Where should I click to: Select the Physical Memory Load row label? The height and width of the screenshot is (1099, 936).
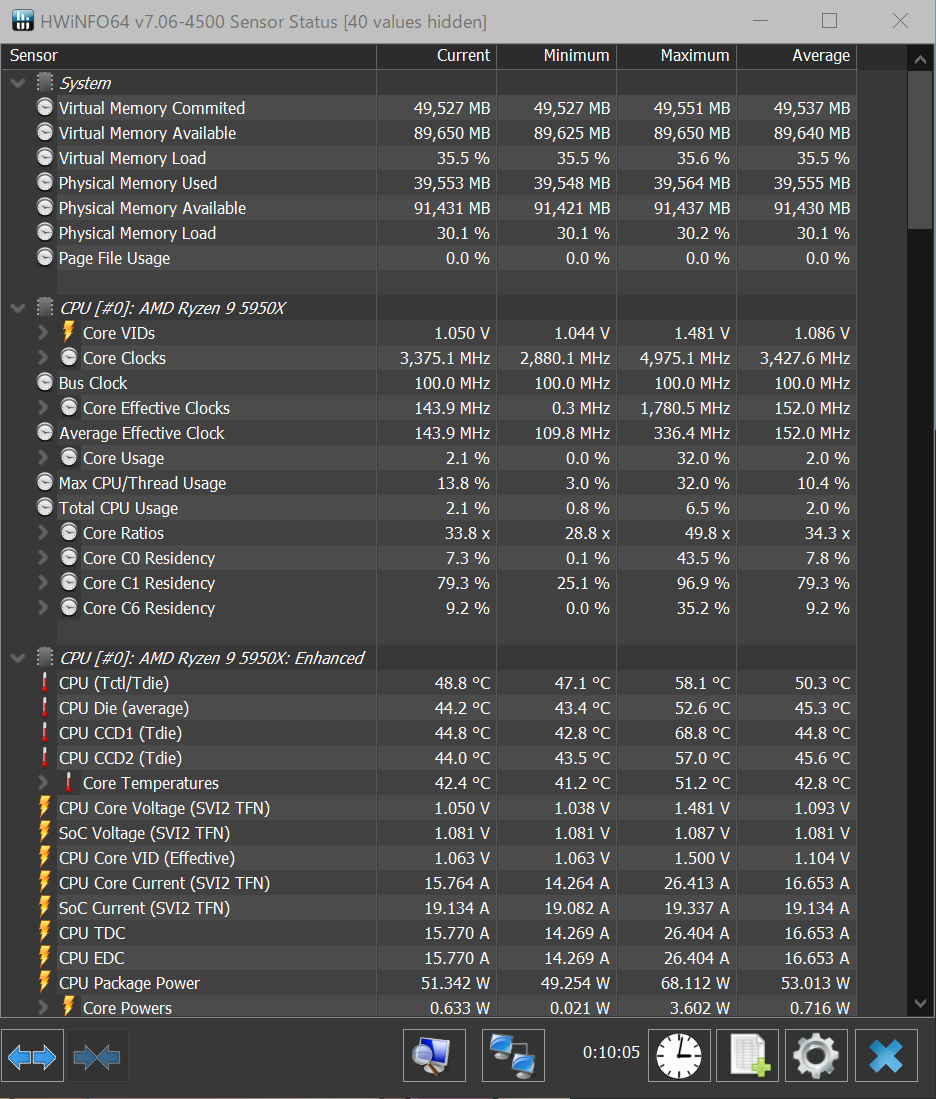pyautogui.click(x=137, y=233)
